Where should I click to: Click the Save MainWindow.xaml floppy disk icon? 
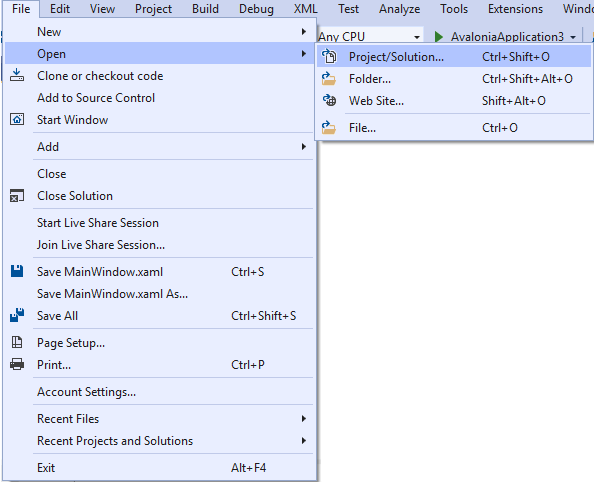17,271
